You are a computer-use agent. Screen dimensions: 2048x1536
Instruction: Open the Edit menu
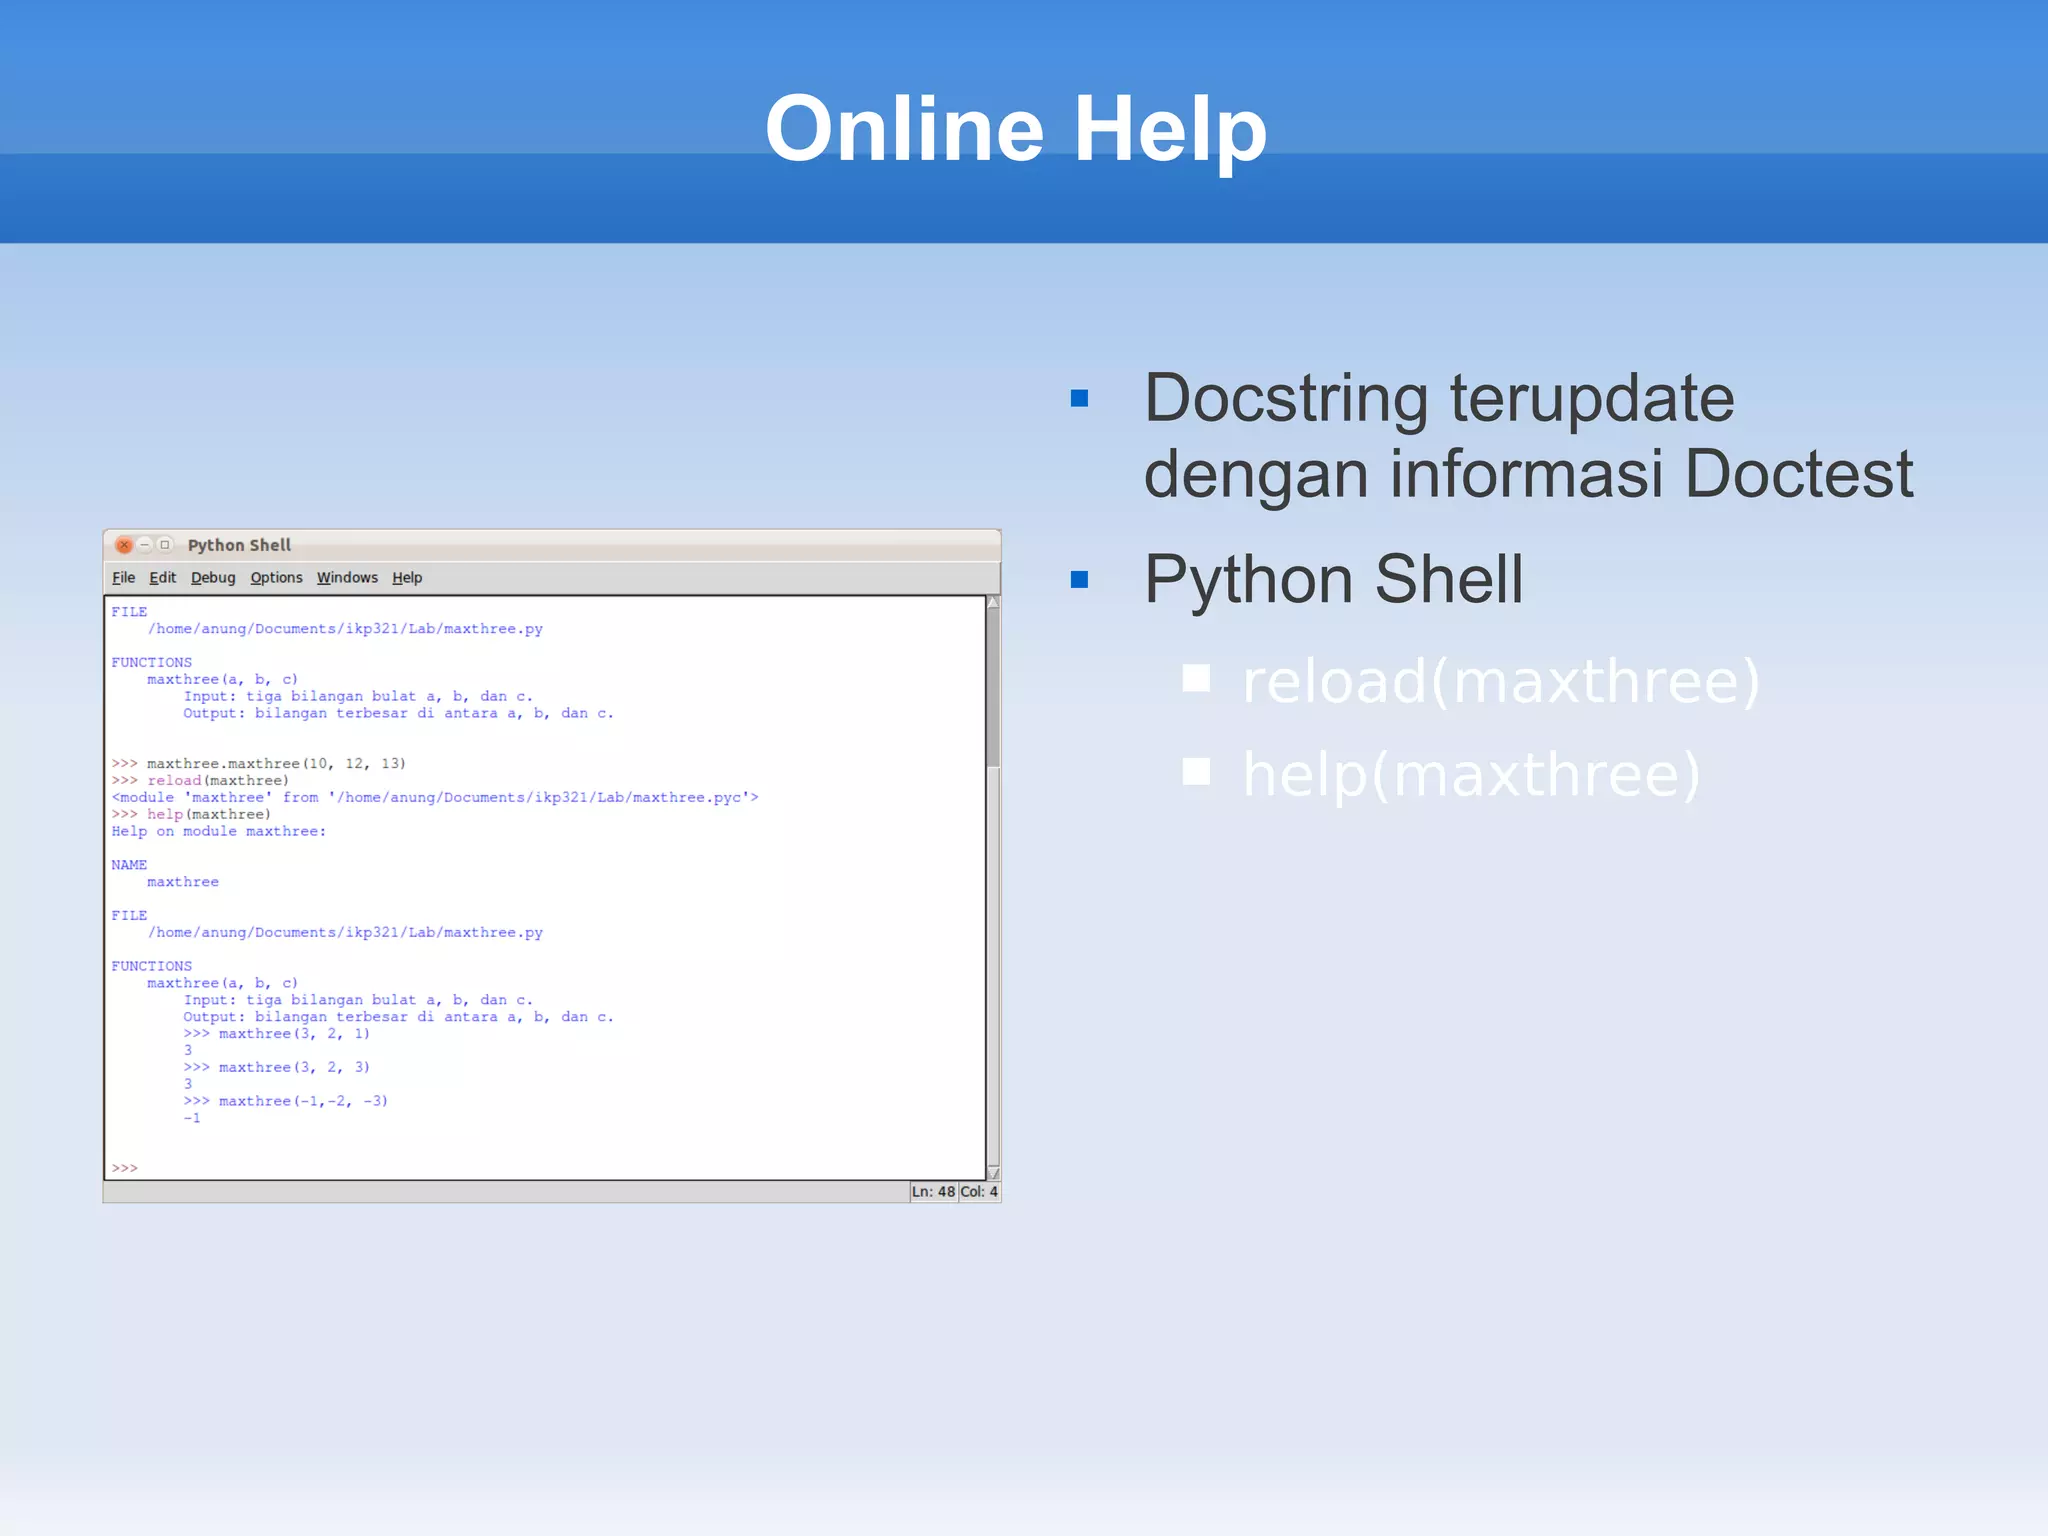(162, 578)
